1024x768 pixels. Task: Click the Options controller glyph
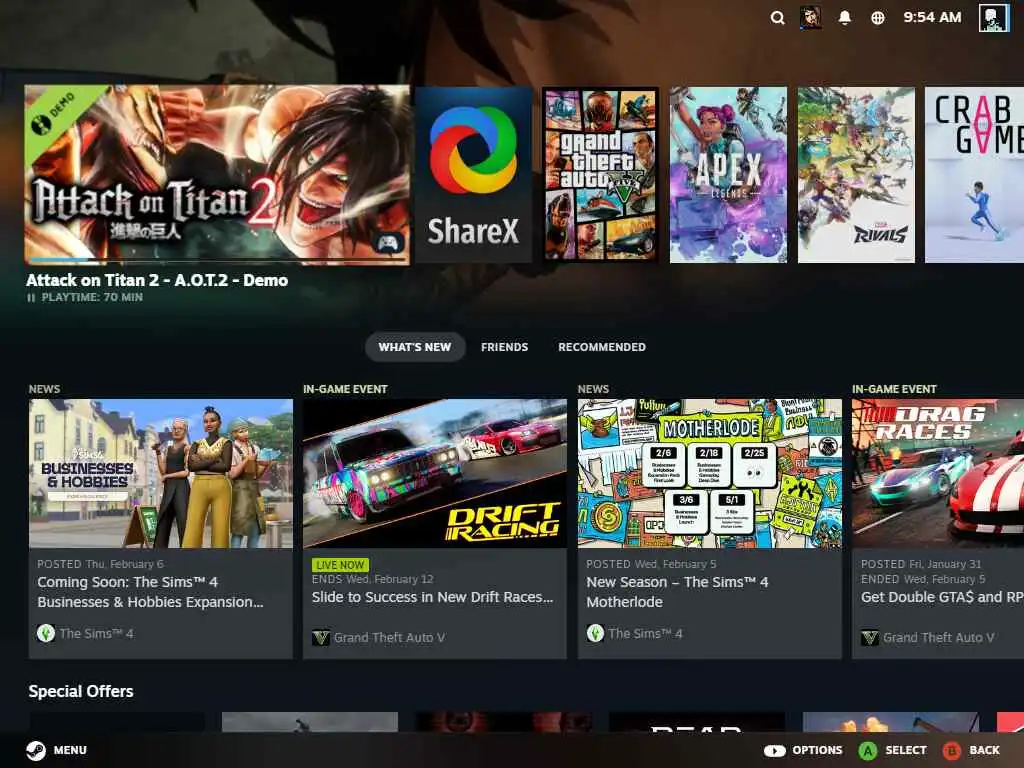[775, 751]
